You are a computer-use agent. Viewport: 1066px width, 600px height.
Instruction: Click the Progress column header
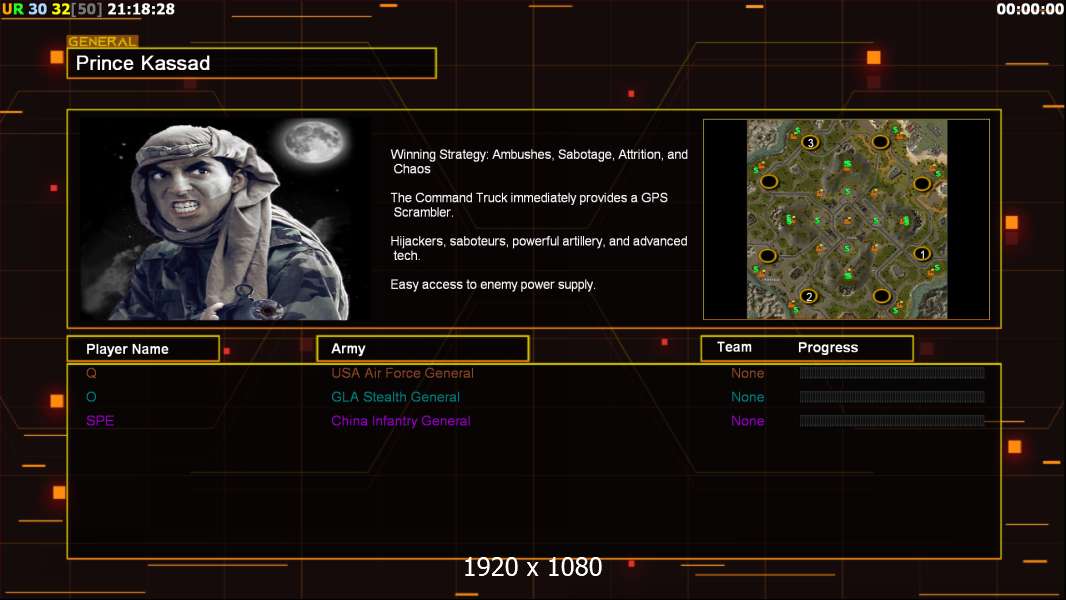pos(827,347)
